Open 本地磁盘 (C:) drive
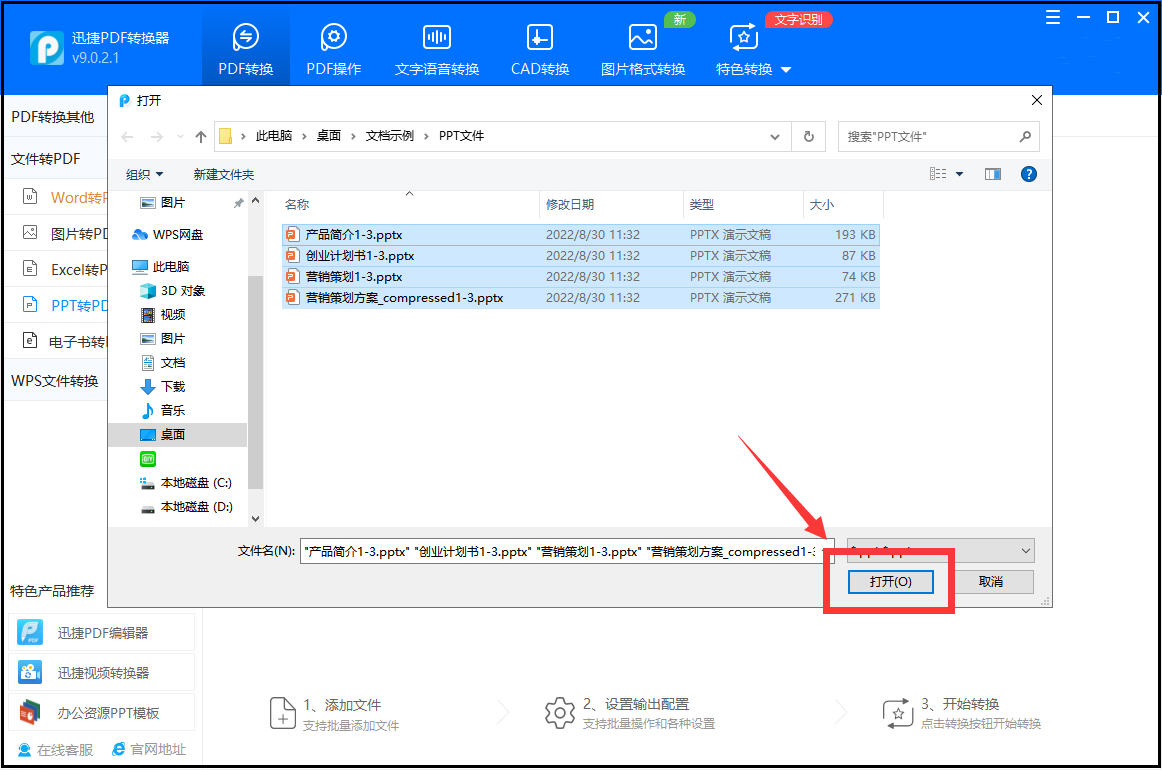 (x=196, y=482)
